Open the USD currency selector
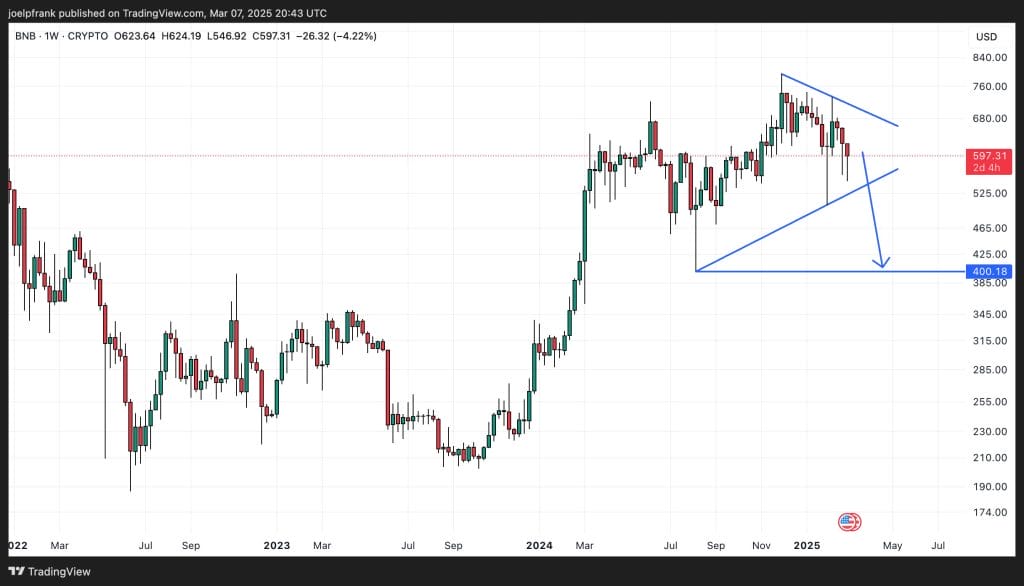The image size is (1024, 586). [986, 37]
